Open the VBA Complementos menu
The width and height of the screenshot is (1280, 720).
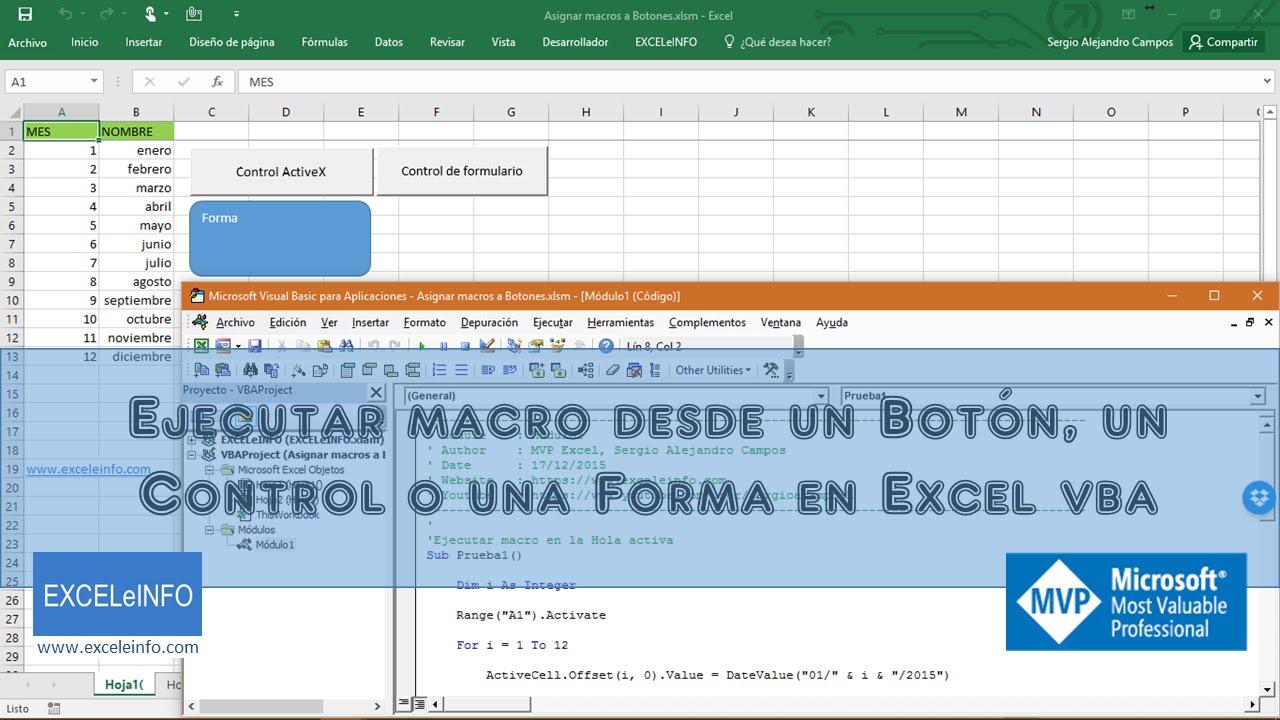point(707,322)
